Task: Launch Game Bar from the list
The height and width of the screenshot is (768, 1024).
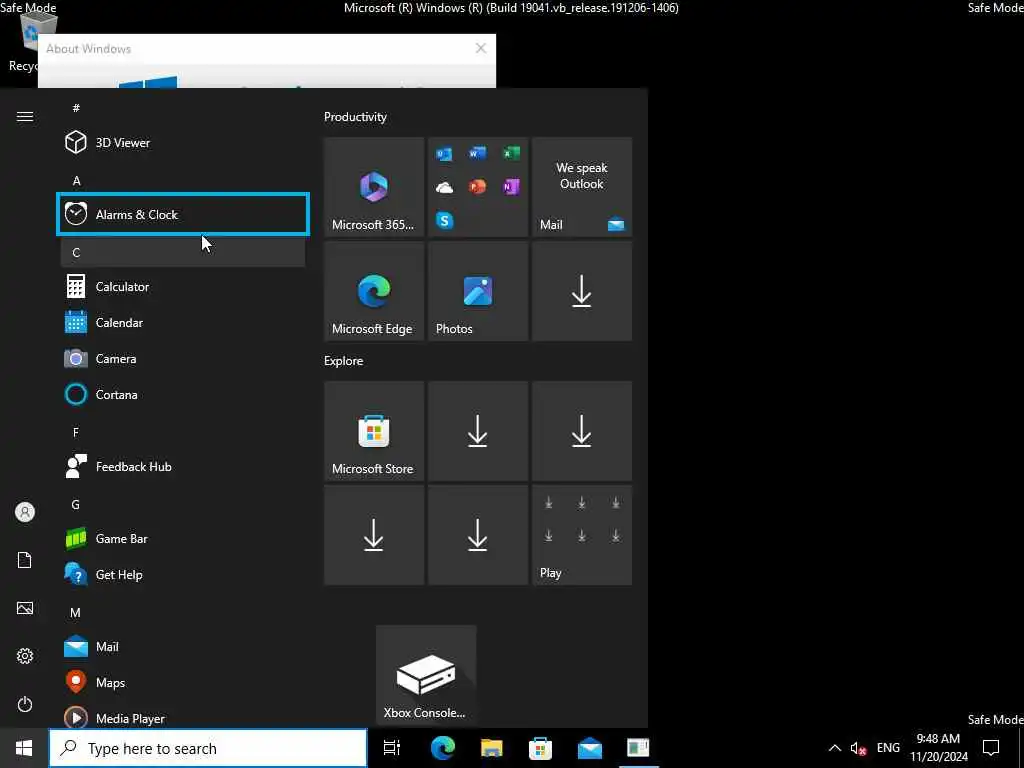Action: click(183, 539)
